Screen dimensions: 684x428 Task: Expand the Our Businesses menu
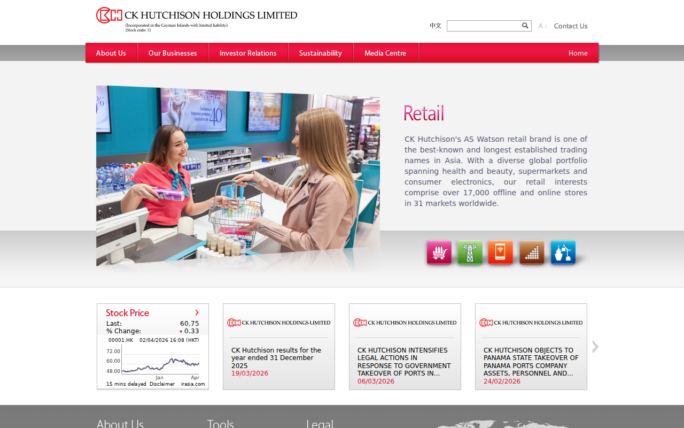click(173, 53)
